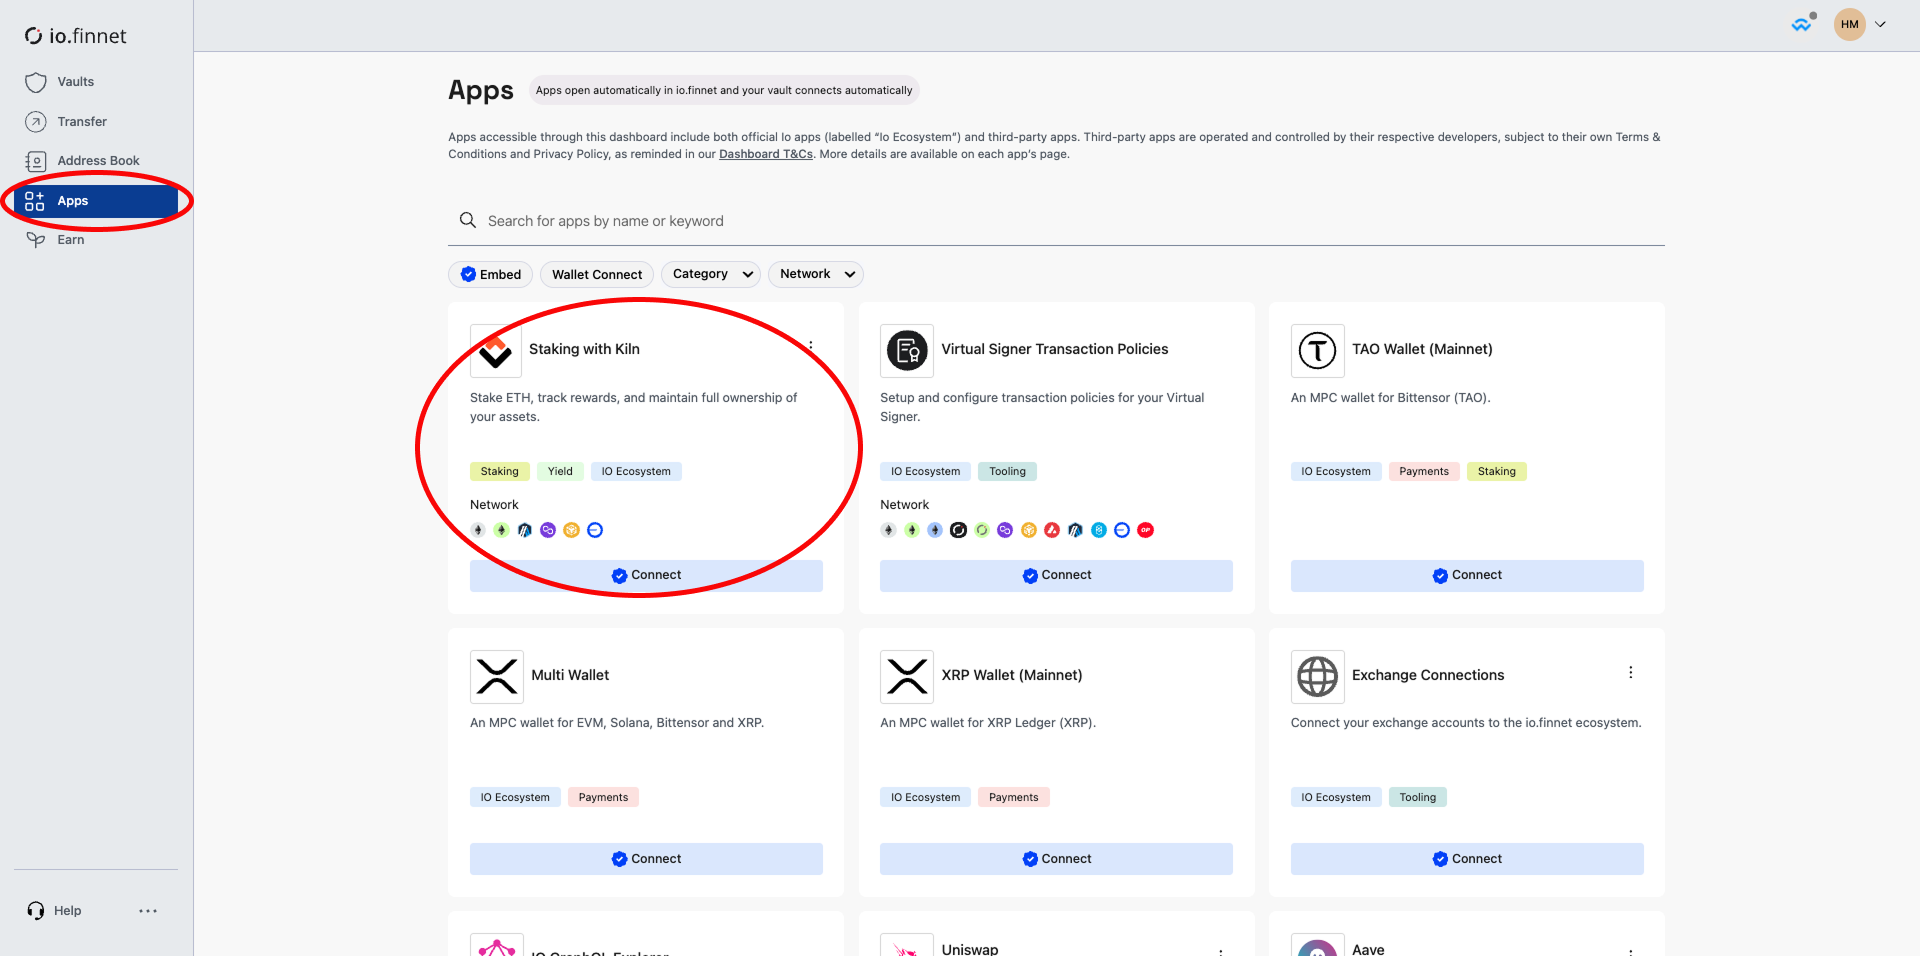Click BNB icon on Virtual Signer card
Viewport: 1920px width, 956px height.
(1029, 530)
